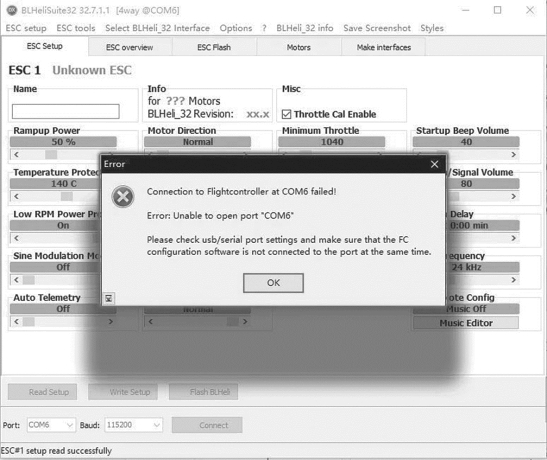Click the Unknown ESC heading text
547x460 pixels.
(x=92, y=70)
